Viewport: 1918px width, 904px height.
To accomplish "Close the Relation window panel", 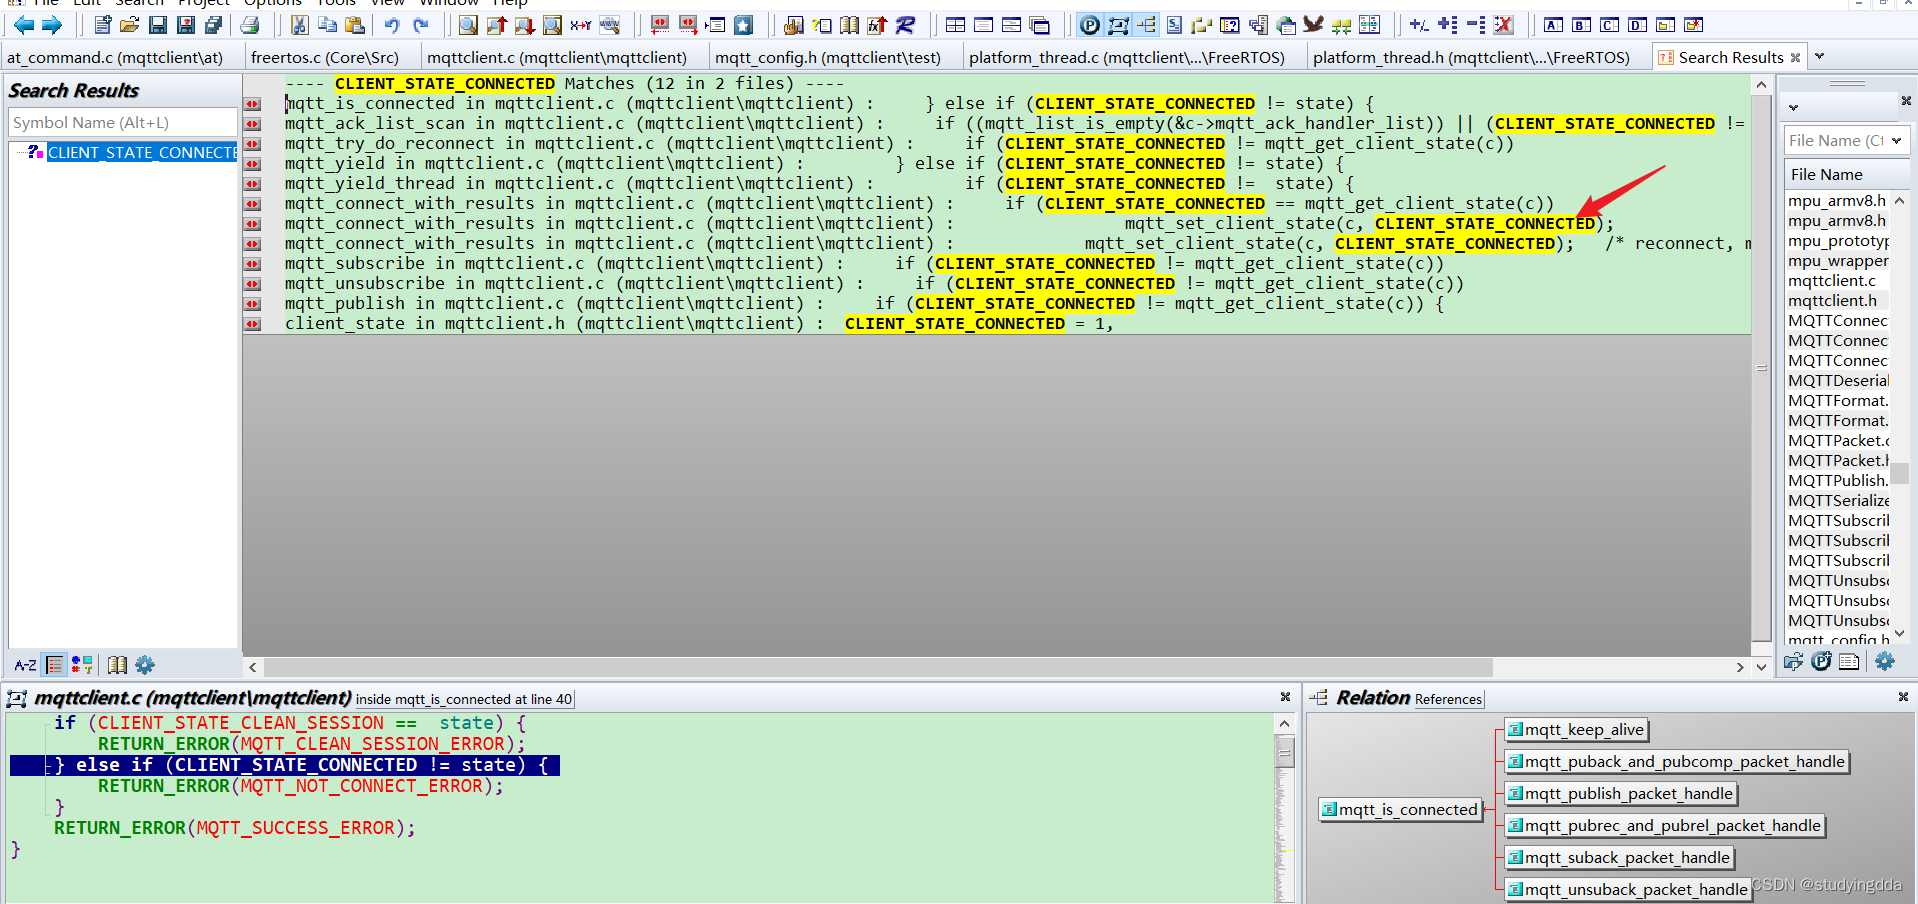I will point(1903,697).
